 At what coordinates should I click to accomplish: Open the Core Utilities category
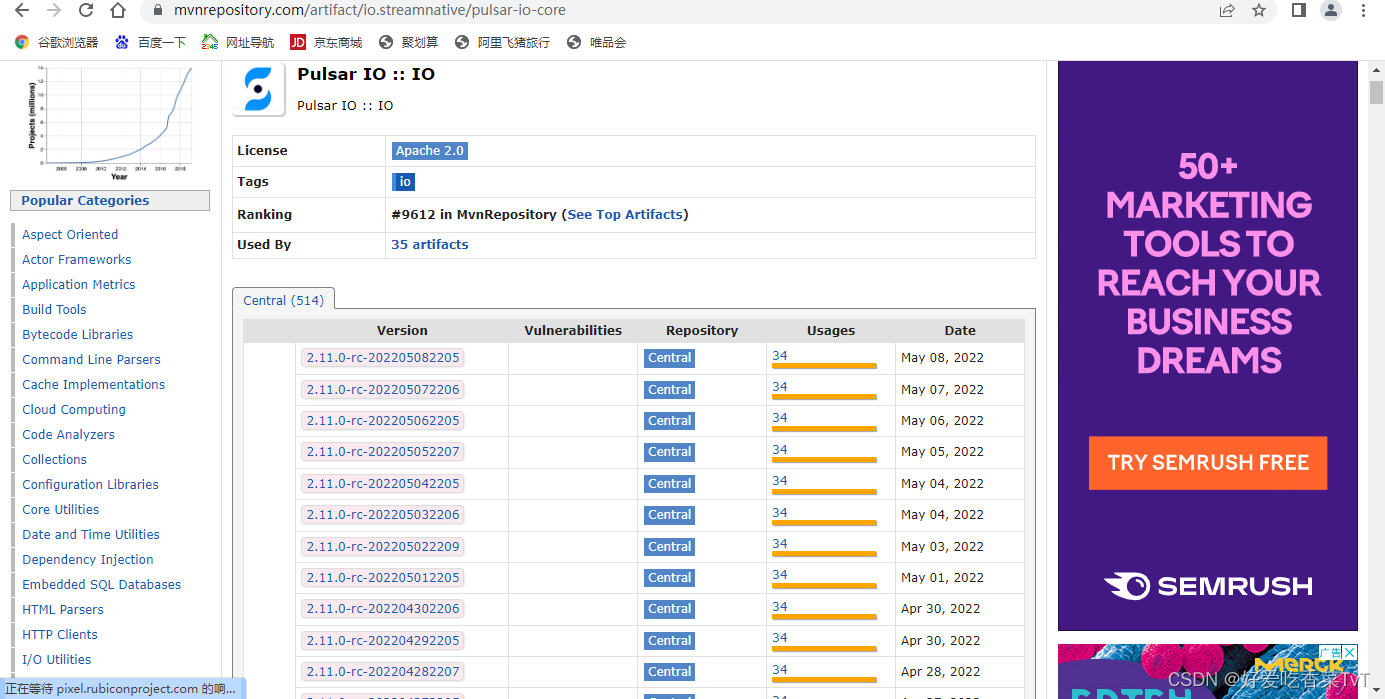click(61, 509)
